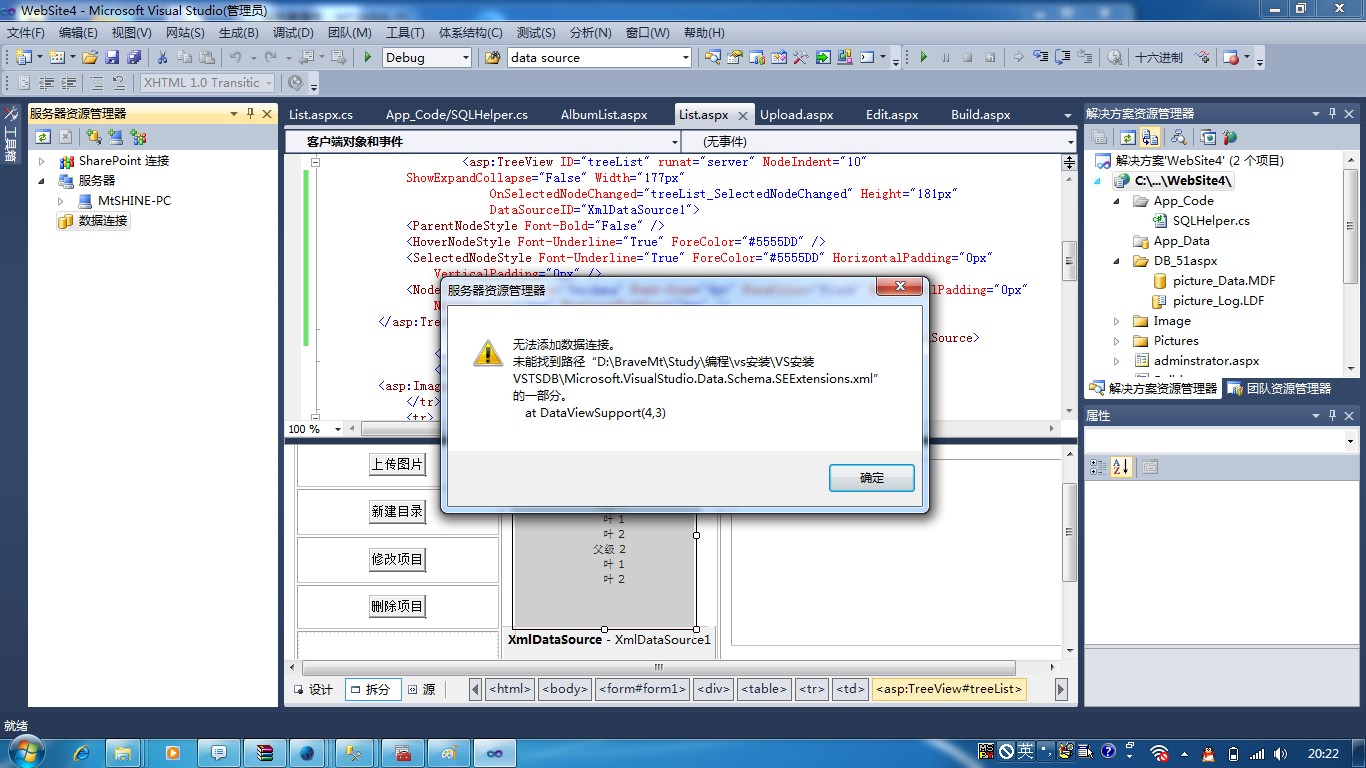Expand the SharePoint 连接 node

[41, 161]
